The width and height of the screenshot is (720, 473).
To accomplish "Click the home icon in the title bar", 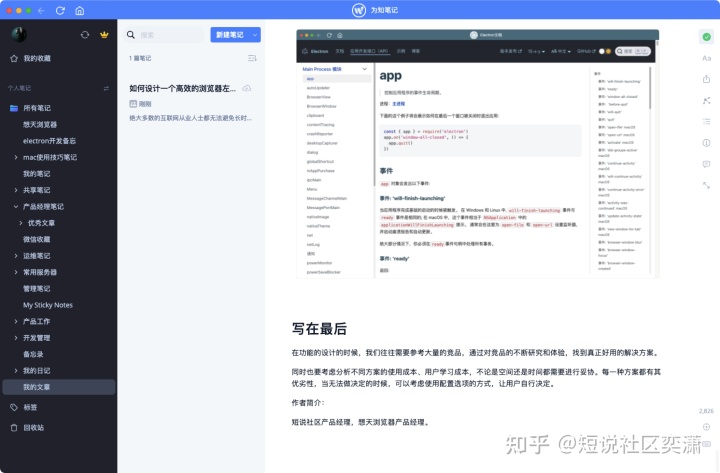I will click(79, 10).
